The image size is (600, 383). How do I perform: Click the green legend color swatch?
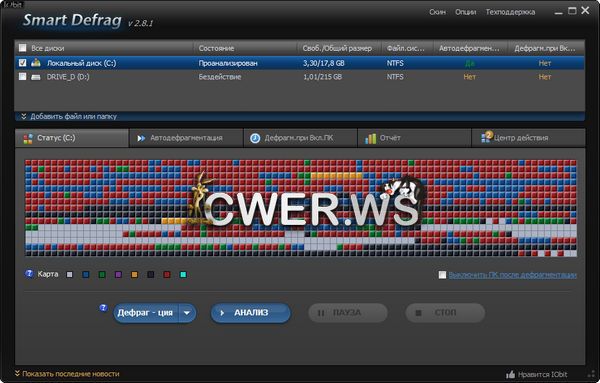click(102, 274)
